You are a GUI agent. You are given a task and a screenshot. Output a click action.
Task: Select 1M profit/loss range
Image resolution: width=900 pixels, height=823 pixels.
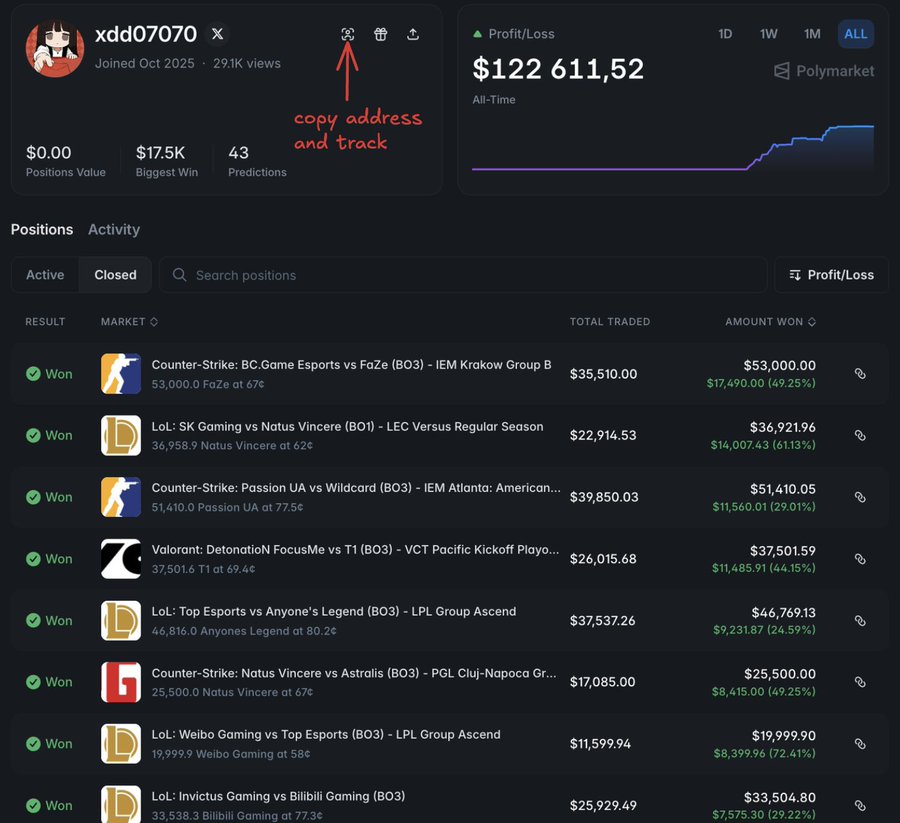pyautogui.click(x=812, y=34)
